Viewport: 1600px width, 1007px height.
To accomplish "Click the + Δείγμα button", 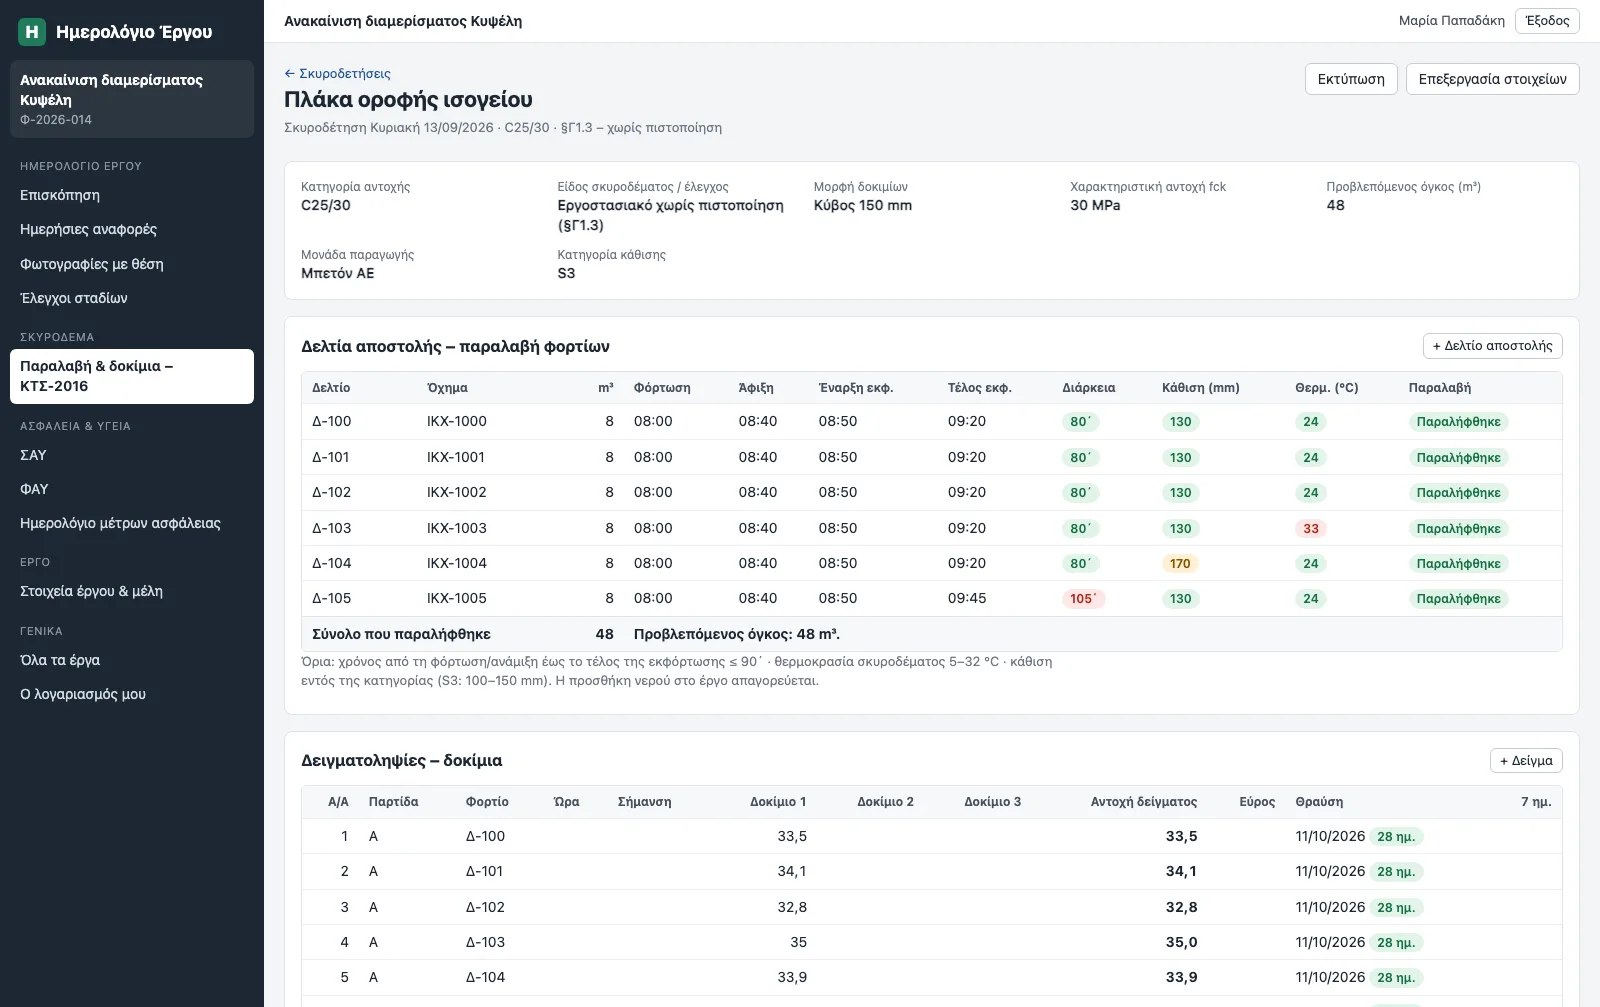I will 1526,761.
